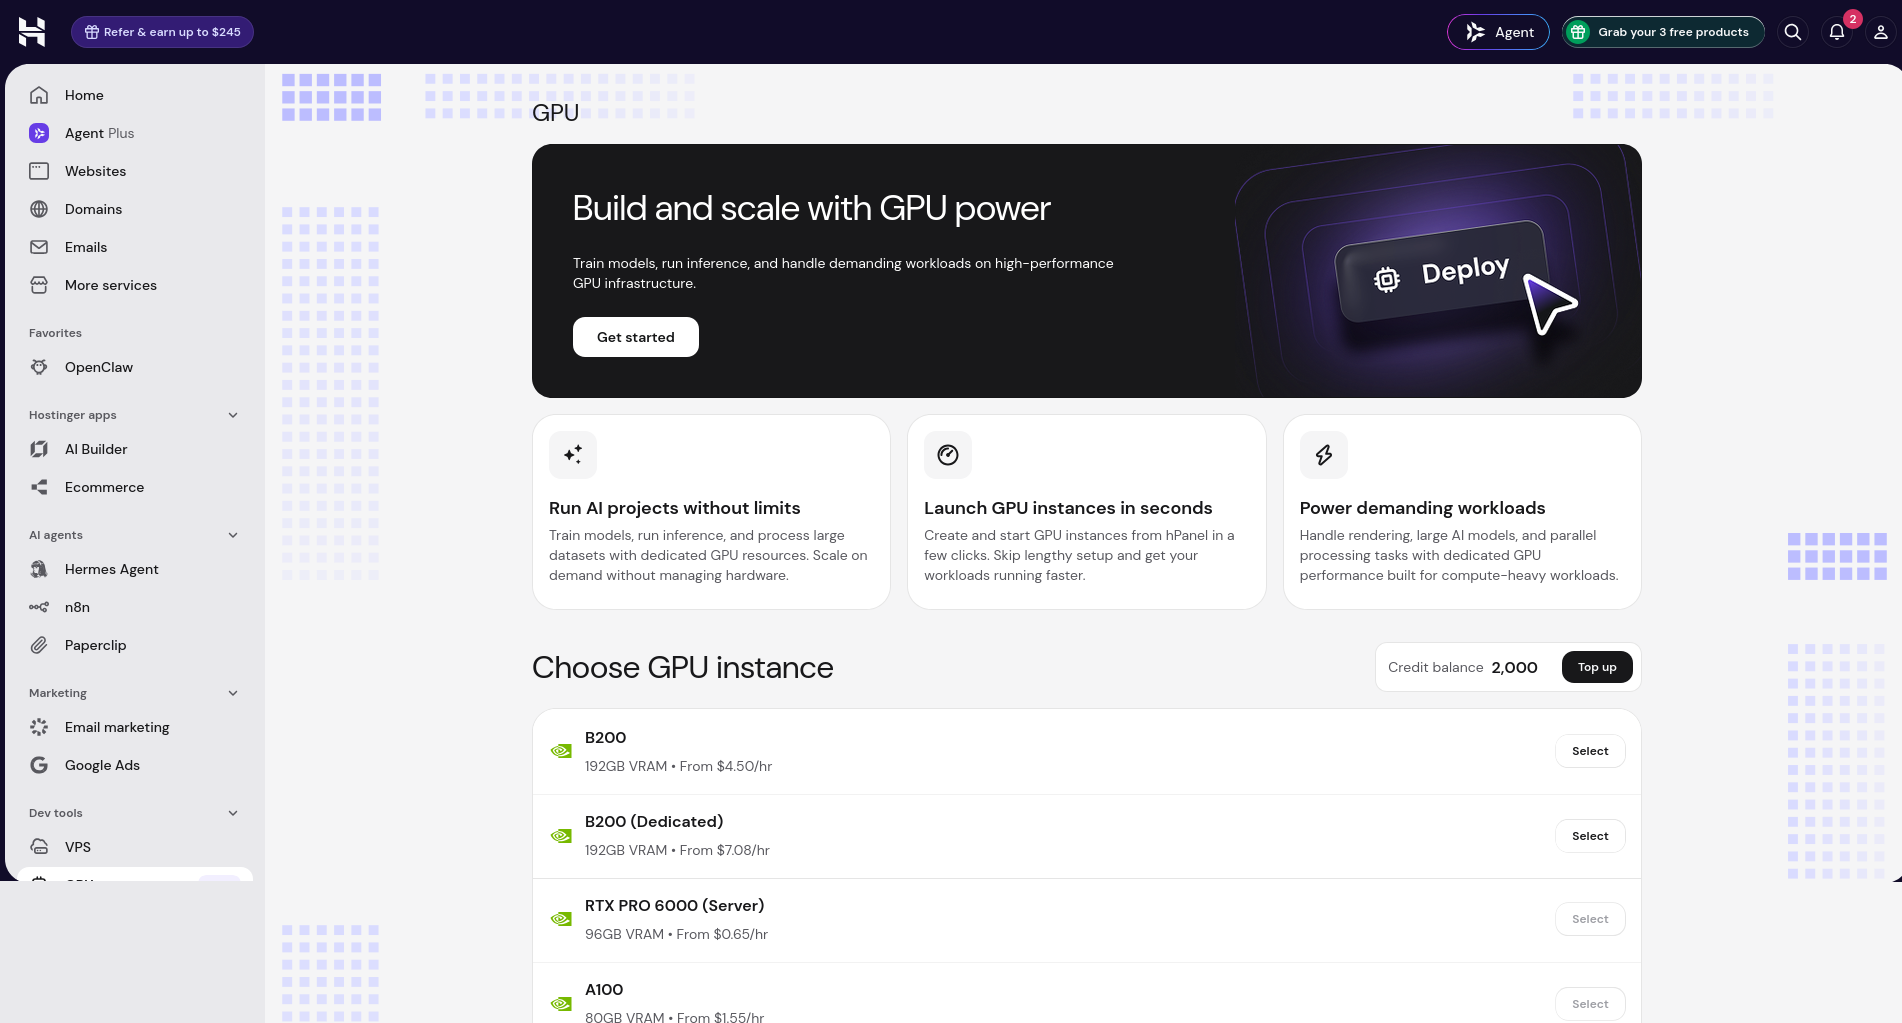Viewport: 1902px width, 1023px height.
Task: Click the sparkle icon on Run AI projects card
Action: [x=573, y=455]
